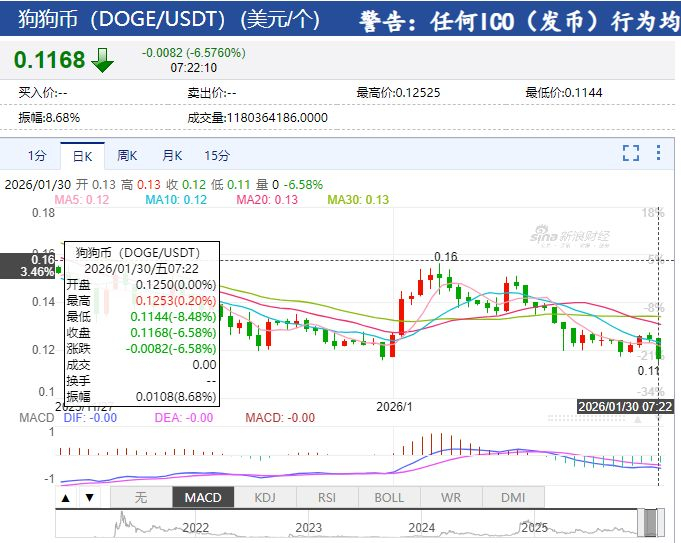
Task: Click the 0.16 peak price annotation
Action: point(446,256)
